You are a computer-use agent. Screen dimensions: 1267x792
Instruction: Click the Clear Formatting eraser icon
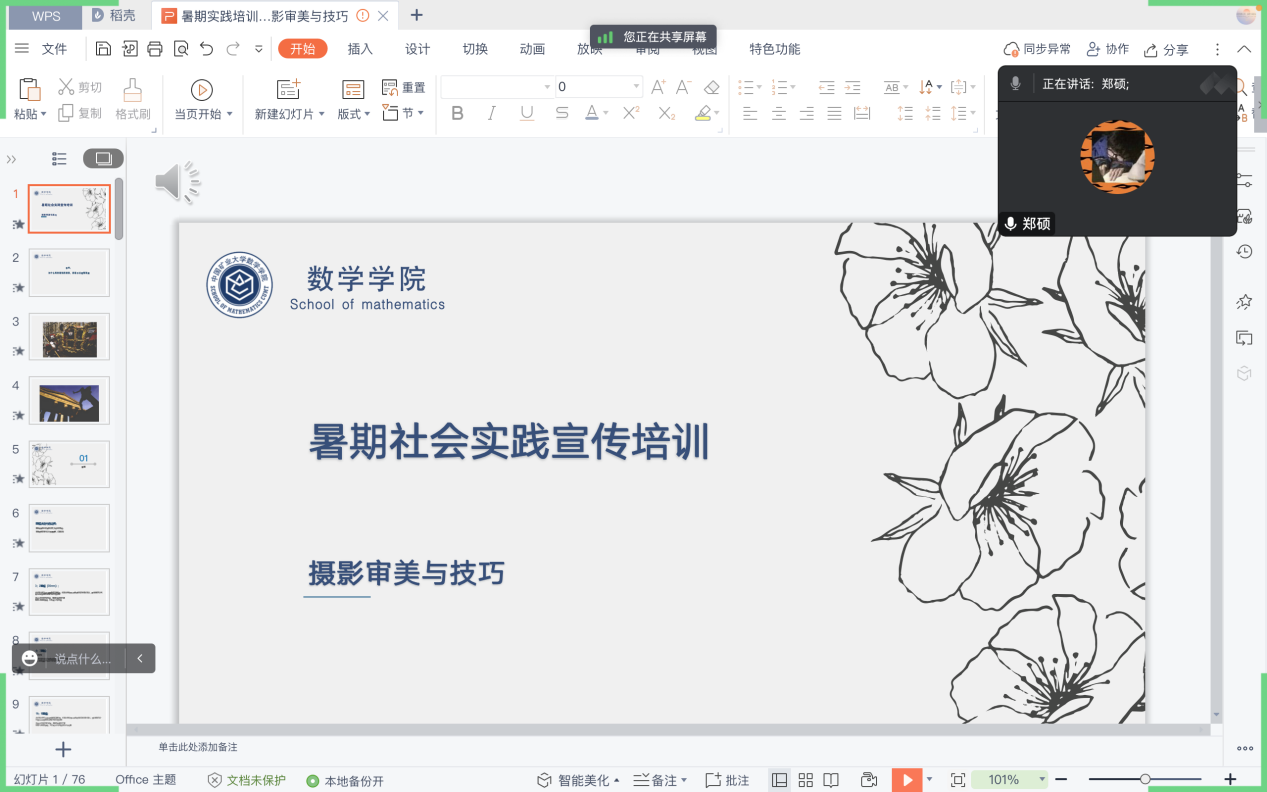(x=711, y=87)
